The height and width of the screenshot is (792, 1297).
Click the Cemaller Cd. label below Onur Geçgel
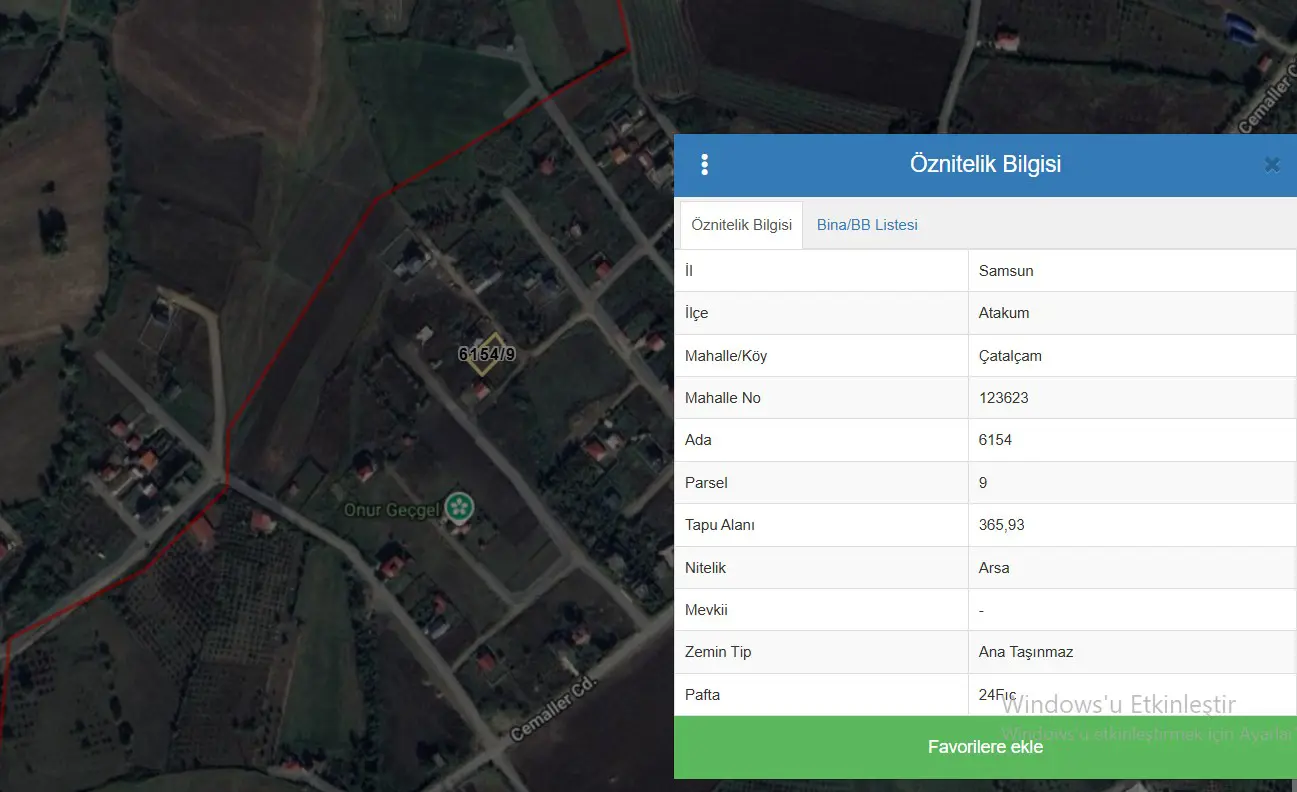click(x=553, y=708)
